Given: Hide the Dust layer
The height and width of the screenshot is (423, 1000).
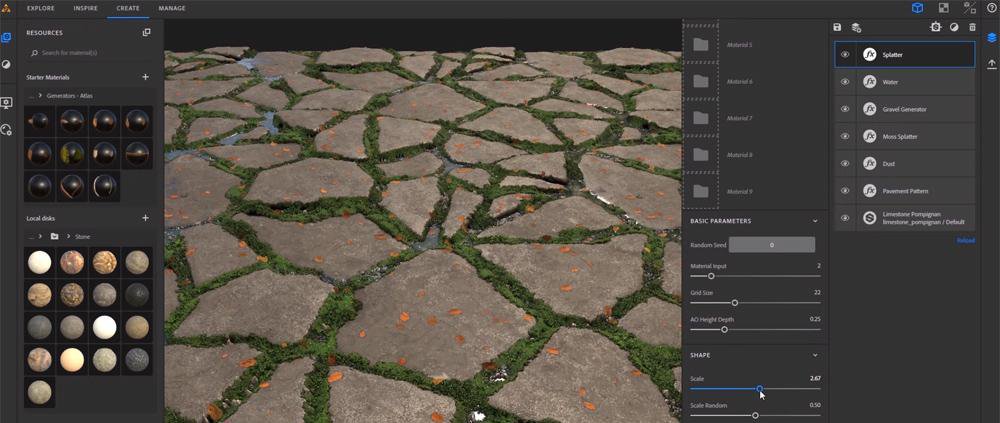Looking at the screenshot, I should click(x=845, y=163).
